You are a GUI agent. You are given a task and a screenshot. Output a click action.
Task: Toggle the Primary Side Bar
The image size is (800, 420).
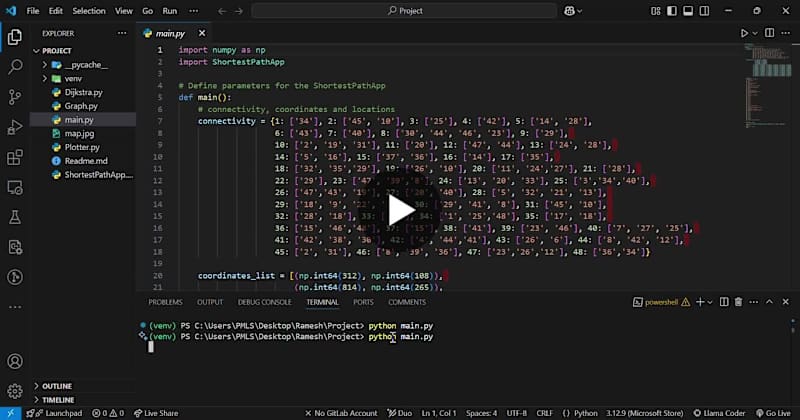tap(672, 11)
